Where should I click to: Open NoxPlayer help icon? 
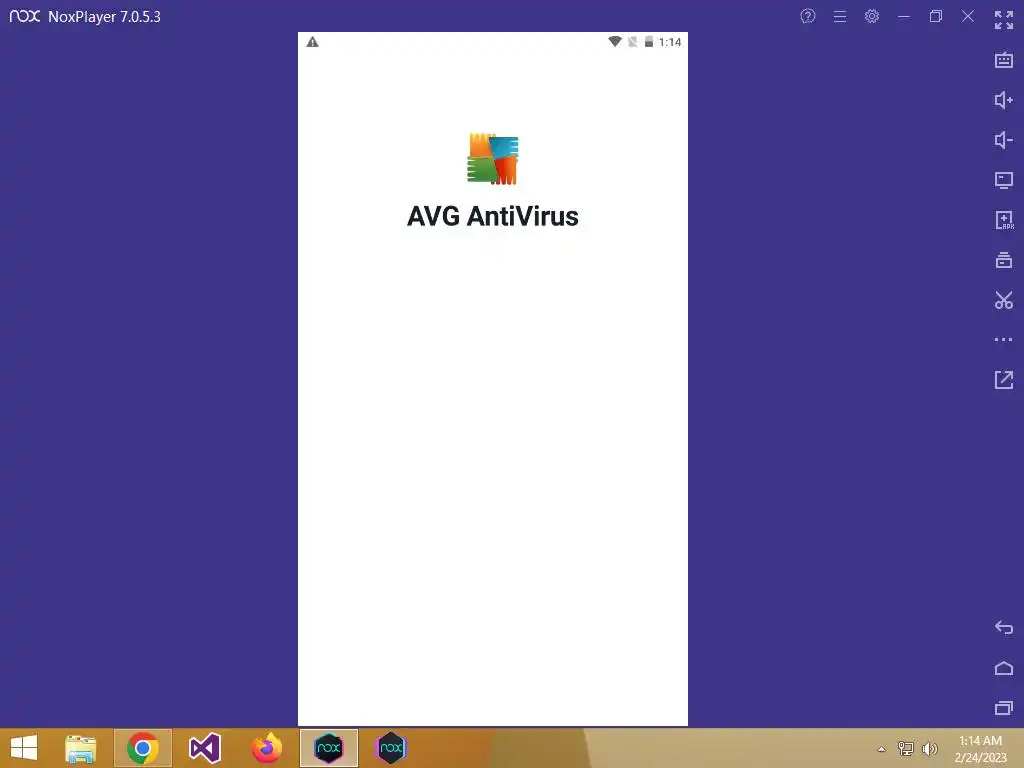tap(808, 16)
